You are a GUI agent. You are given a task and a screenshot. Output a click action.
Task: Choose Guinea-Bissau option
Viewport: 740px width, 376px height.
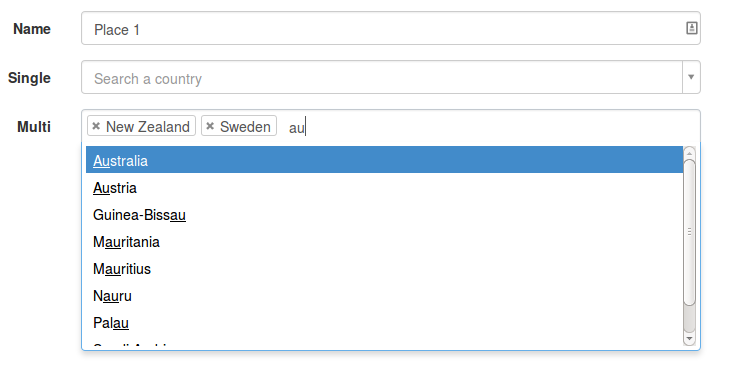coord(384,215)
